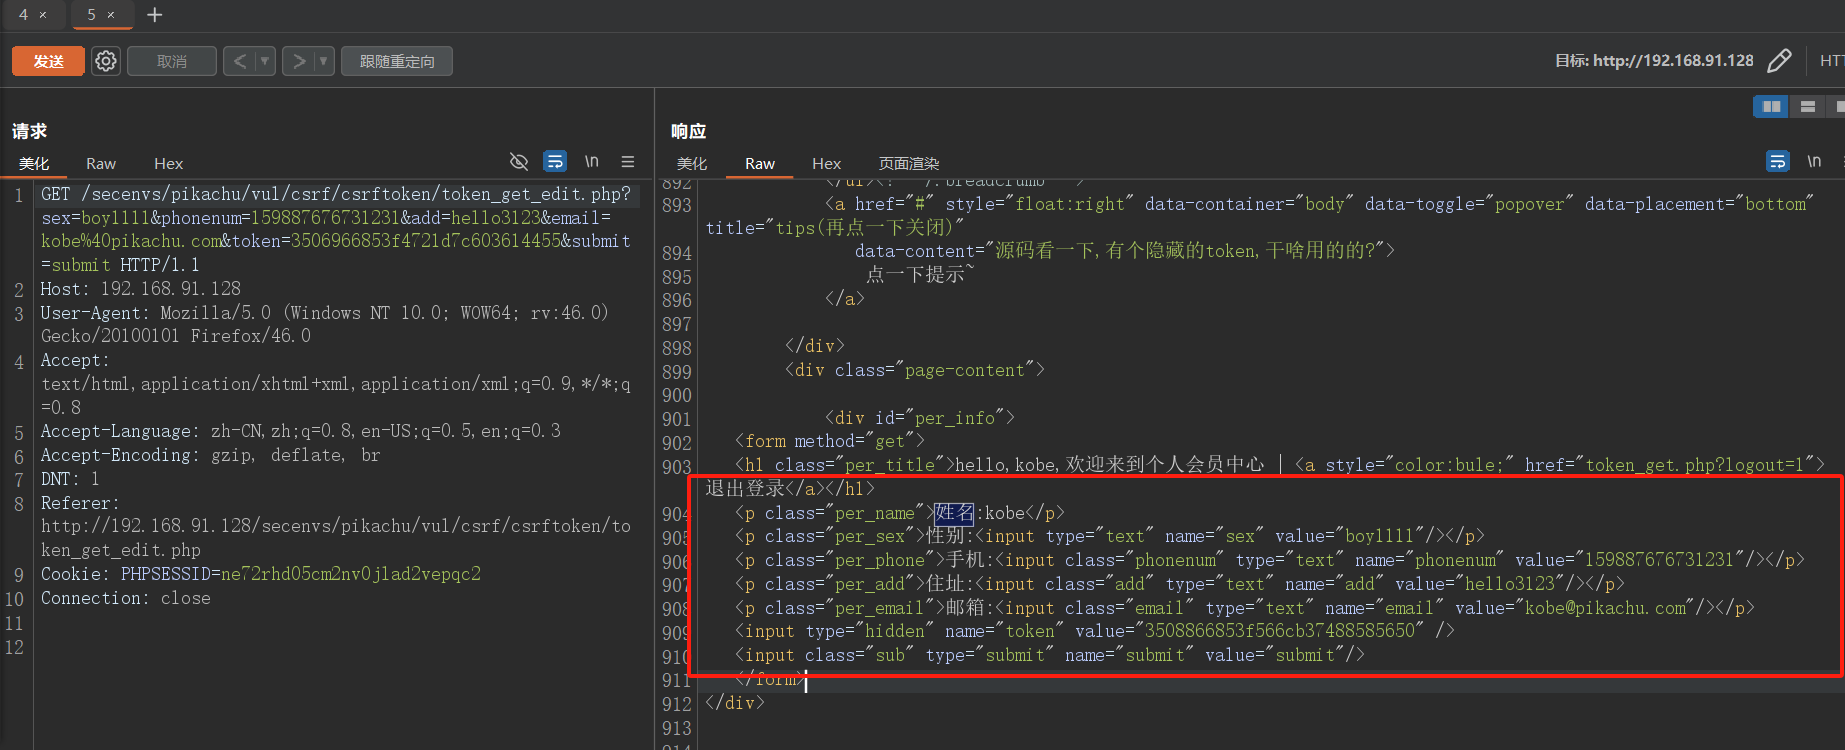
Task: Click the h1 class="per_title" response line
Action: (x=1280, y=465)
